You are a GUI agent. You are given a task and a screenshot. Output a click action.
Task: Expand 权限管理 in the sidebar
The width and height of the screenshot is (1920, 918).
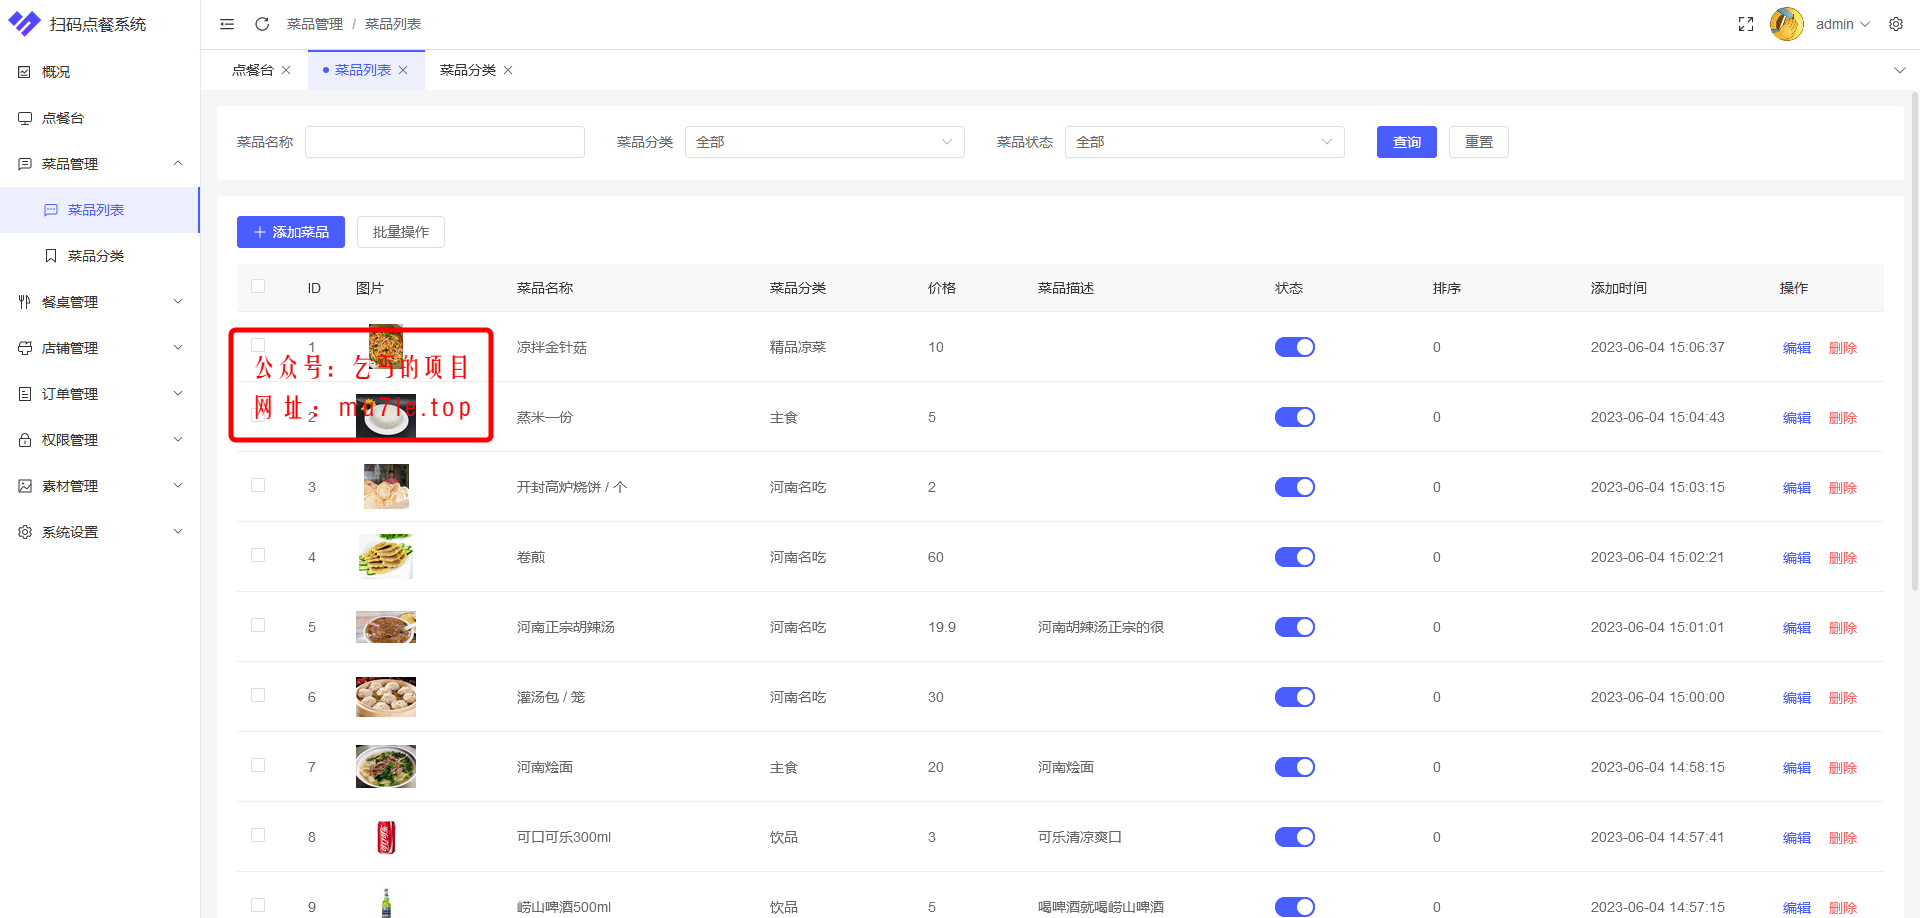click(x=100, y=440)
